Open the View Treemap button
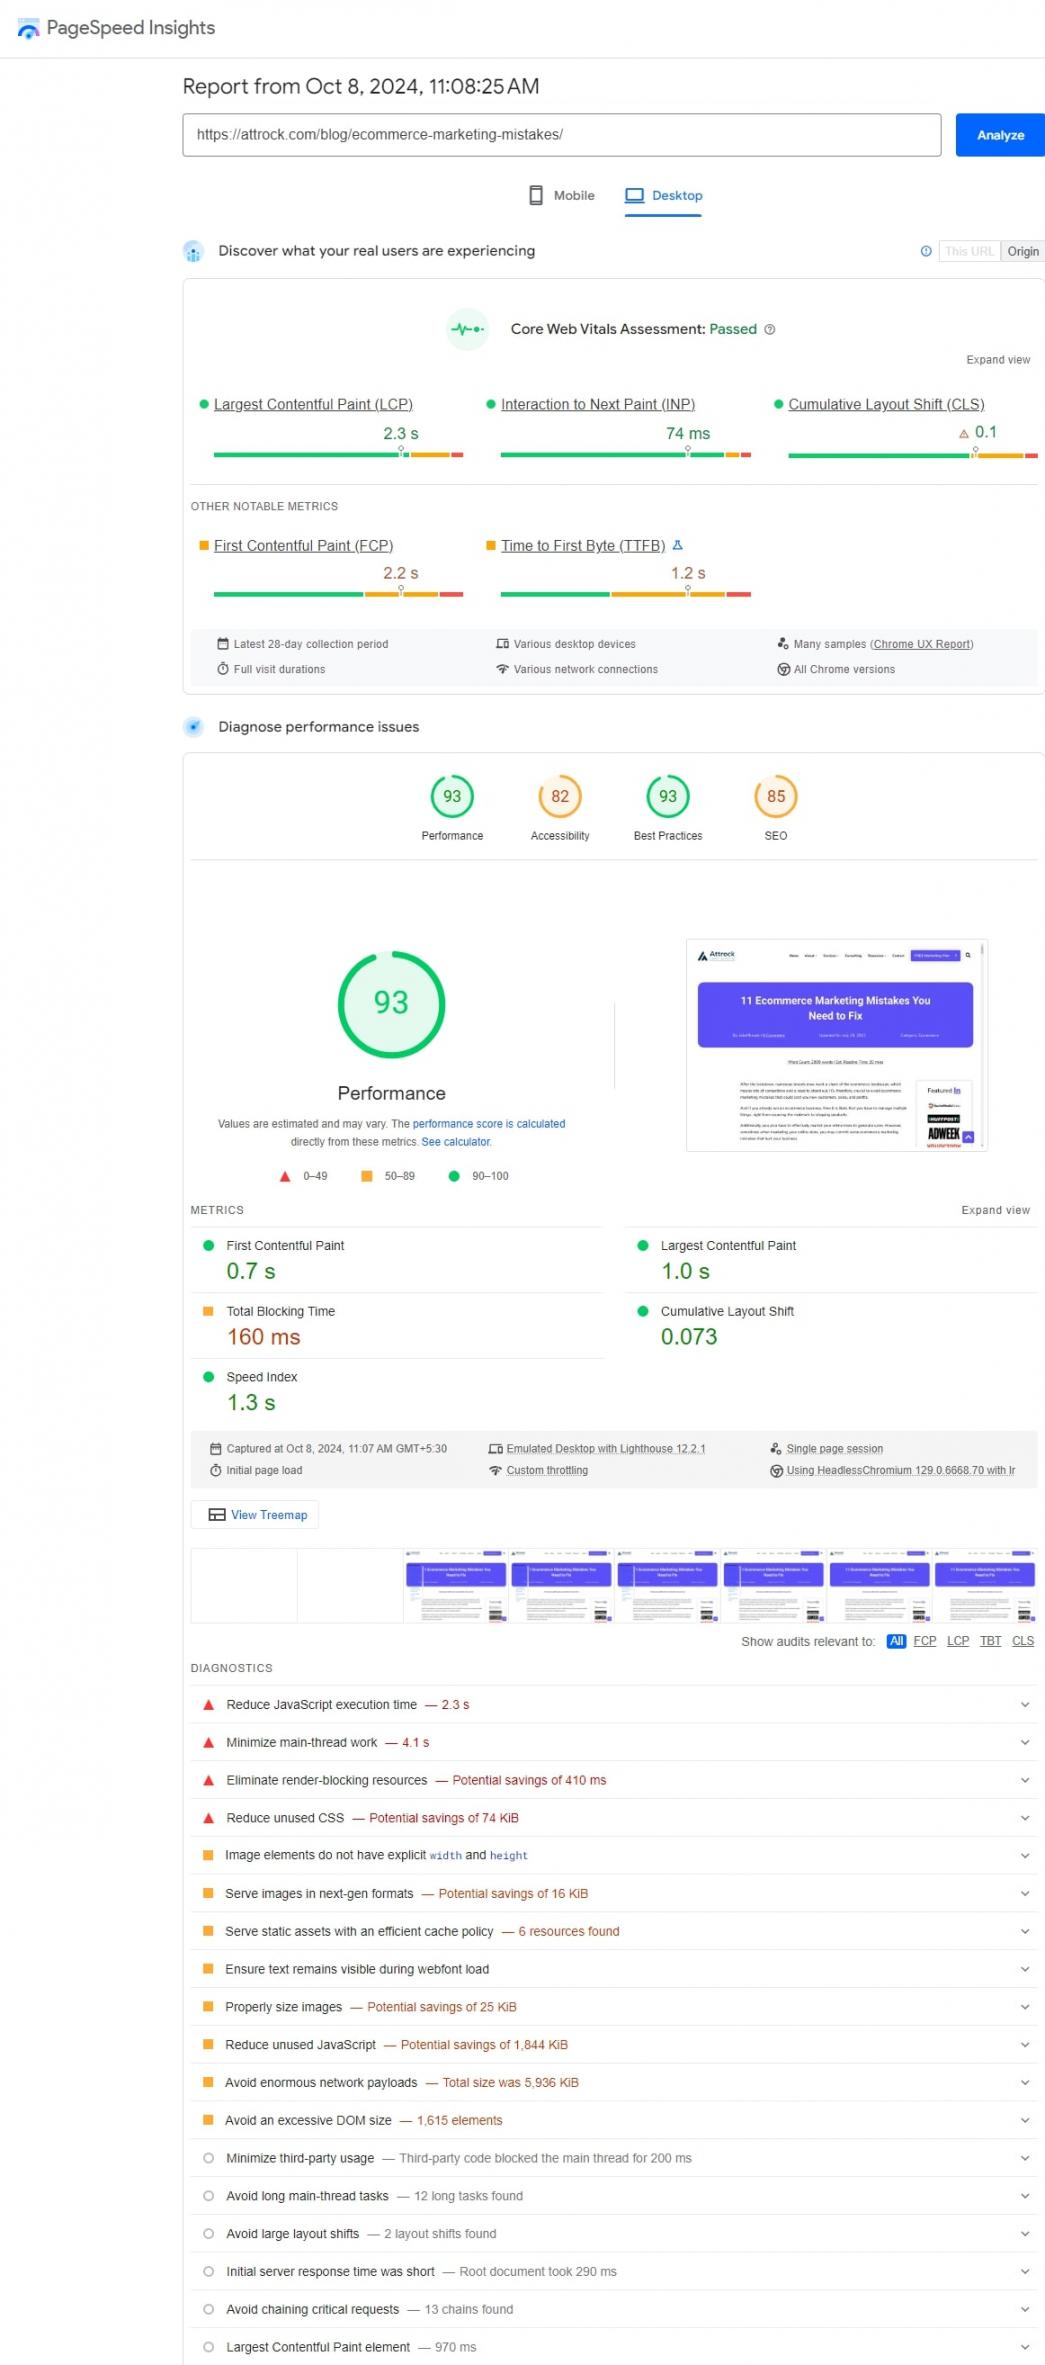 [x=255, y=1515]
